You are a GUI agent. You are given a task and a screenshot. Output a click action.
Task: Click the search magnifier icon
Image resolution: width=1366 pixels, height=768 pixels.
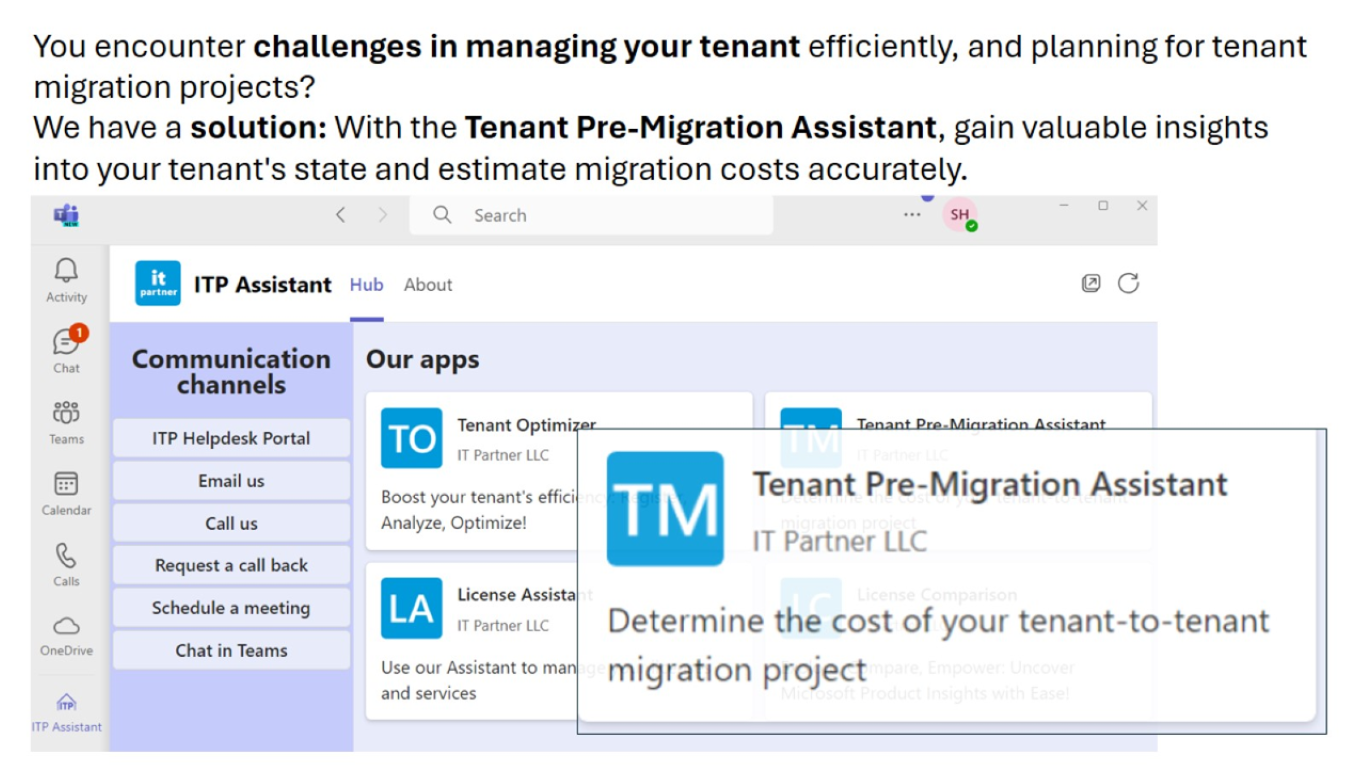(x=442, y=214)
